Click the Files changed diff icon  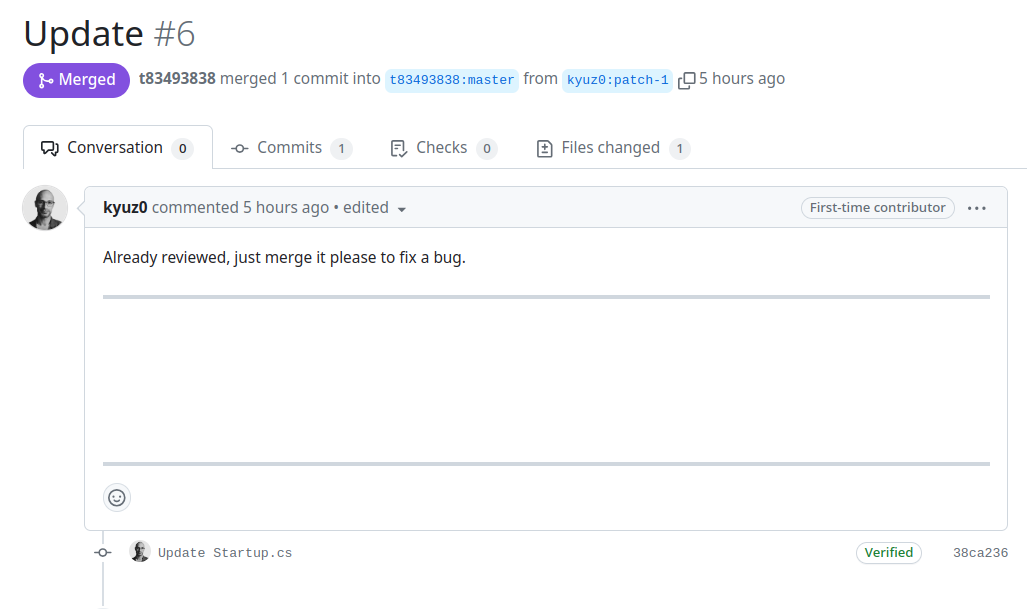tap(545, 147)
